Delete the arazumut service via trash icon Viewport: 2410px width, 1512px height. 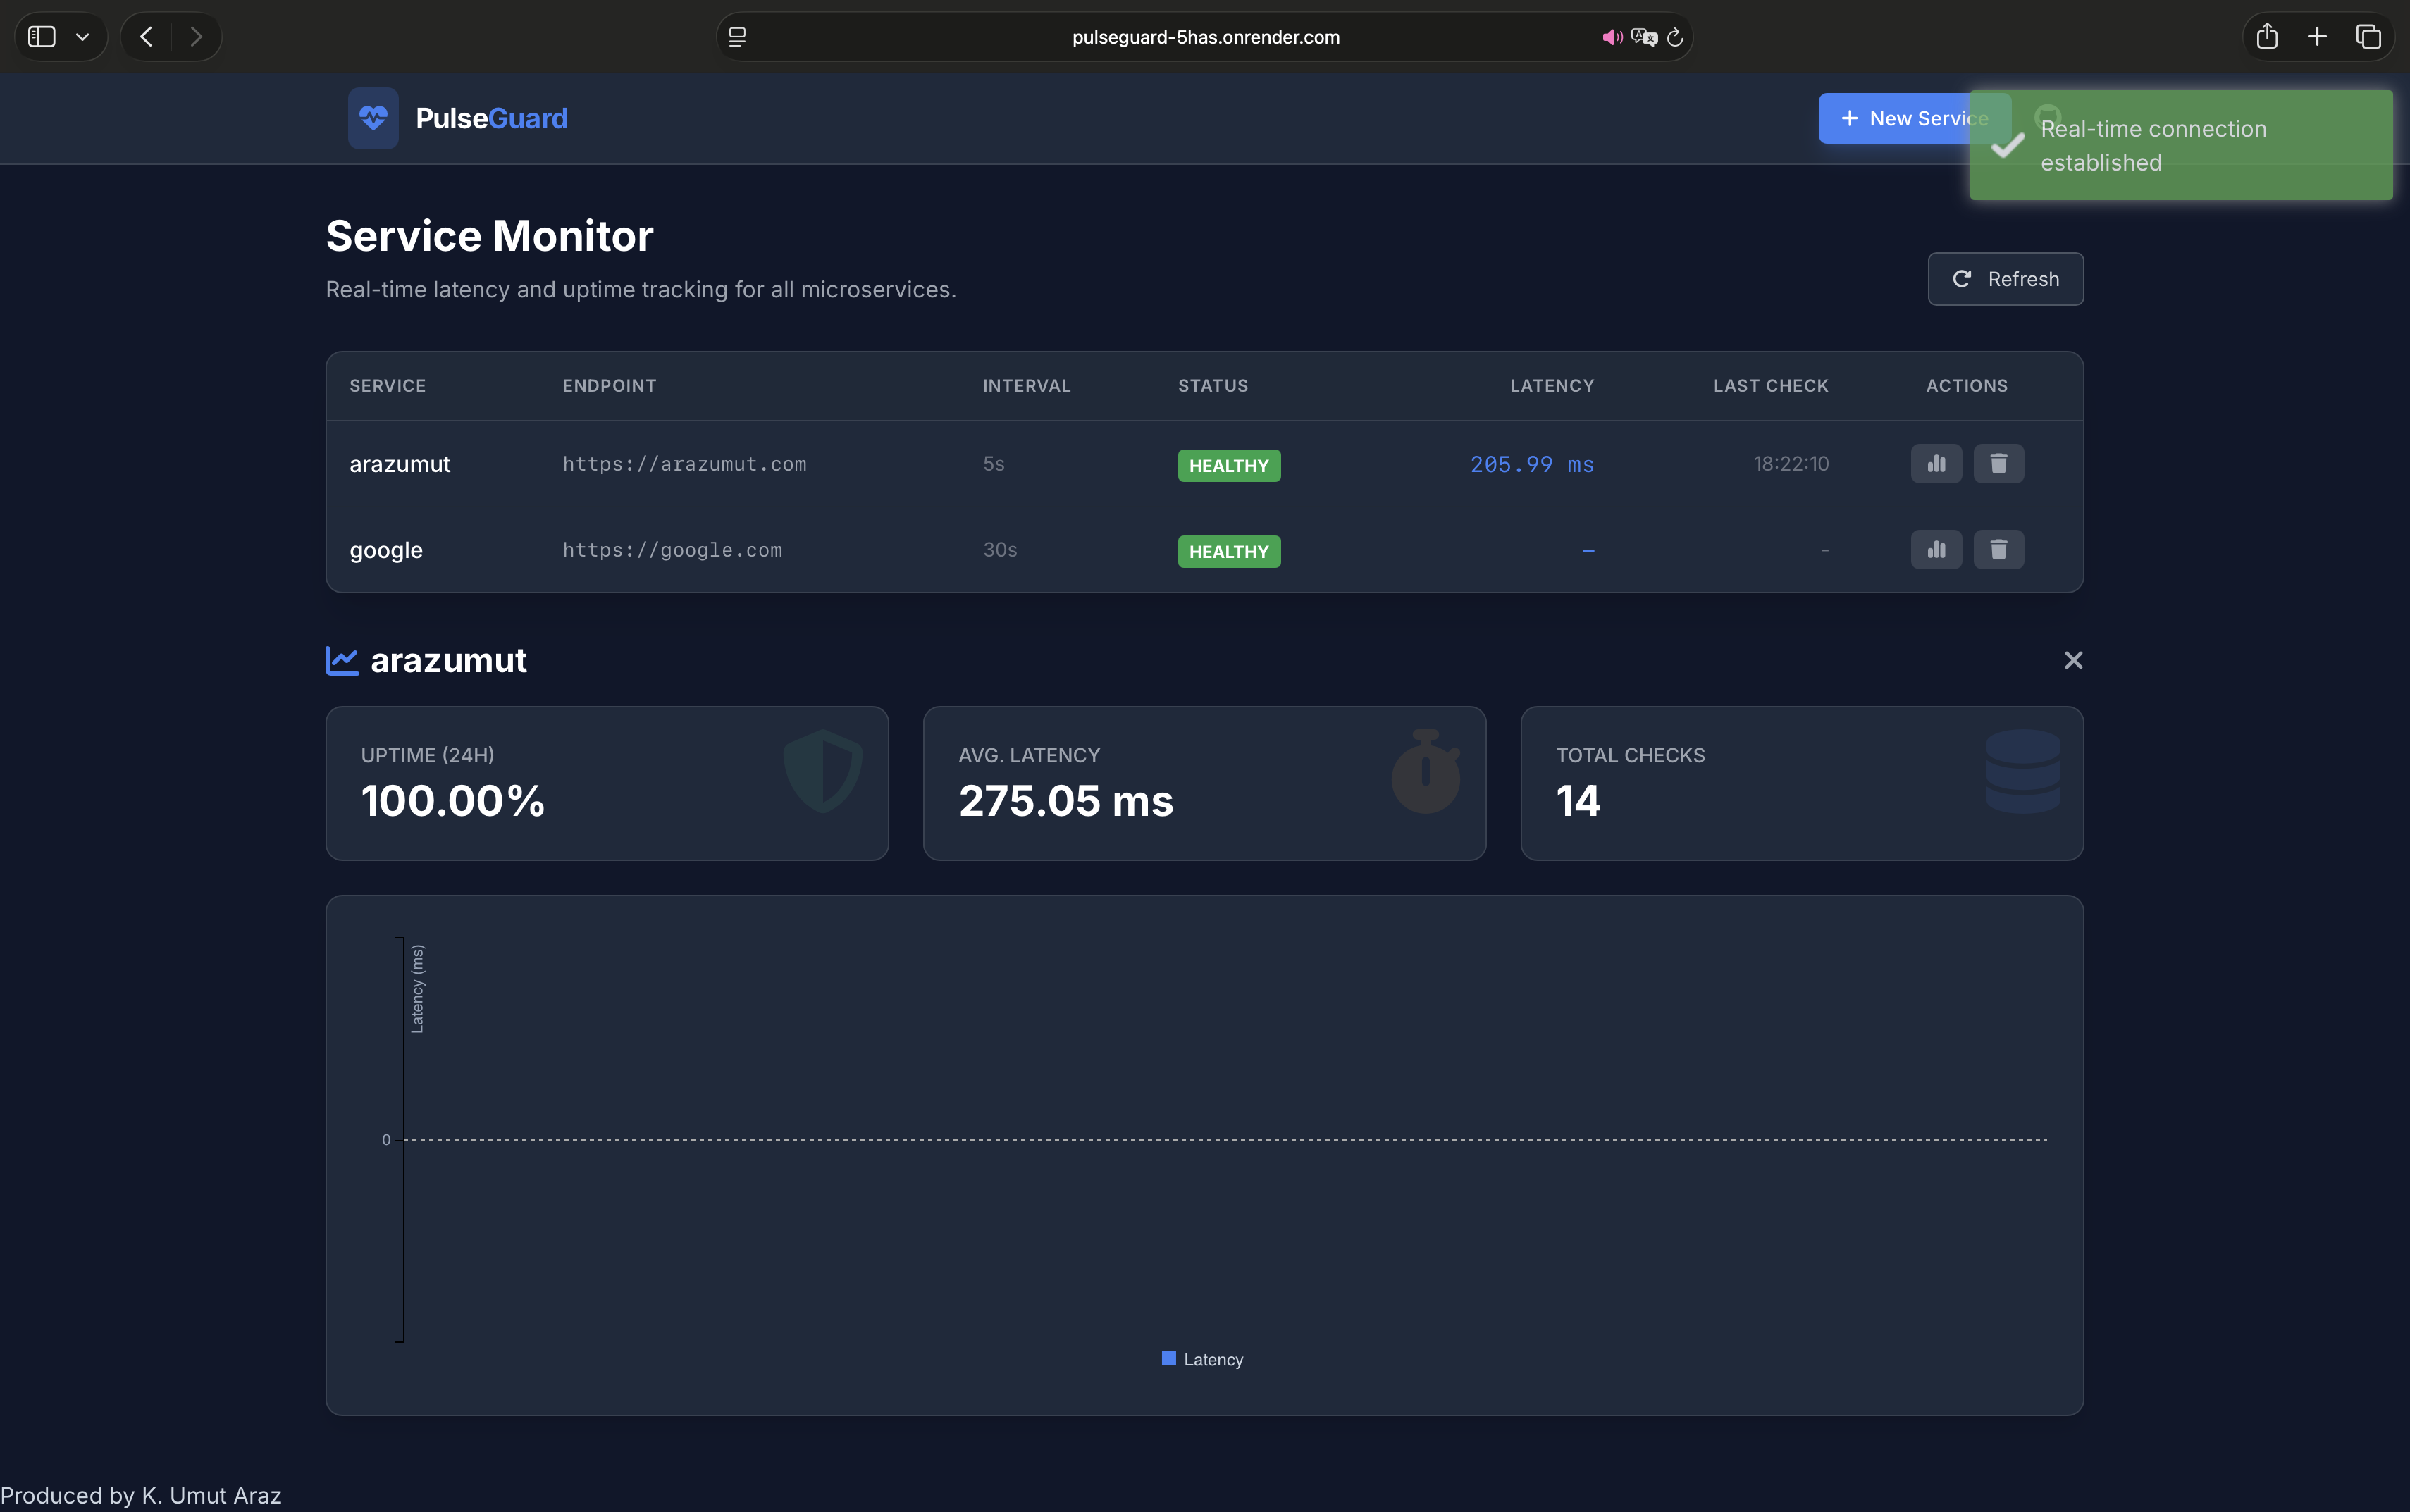(x=1999, y=463)
